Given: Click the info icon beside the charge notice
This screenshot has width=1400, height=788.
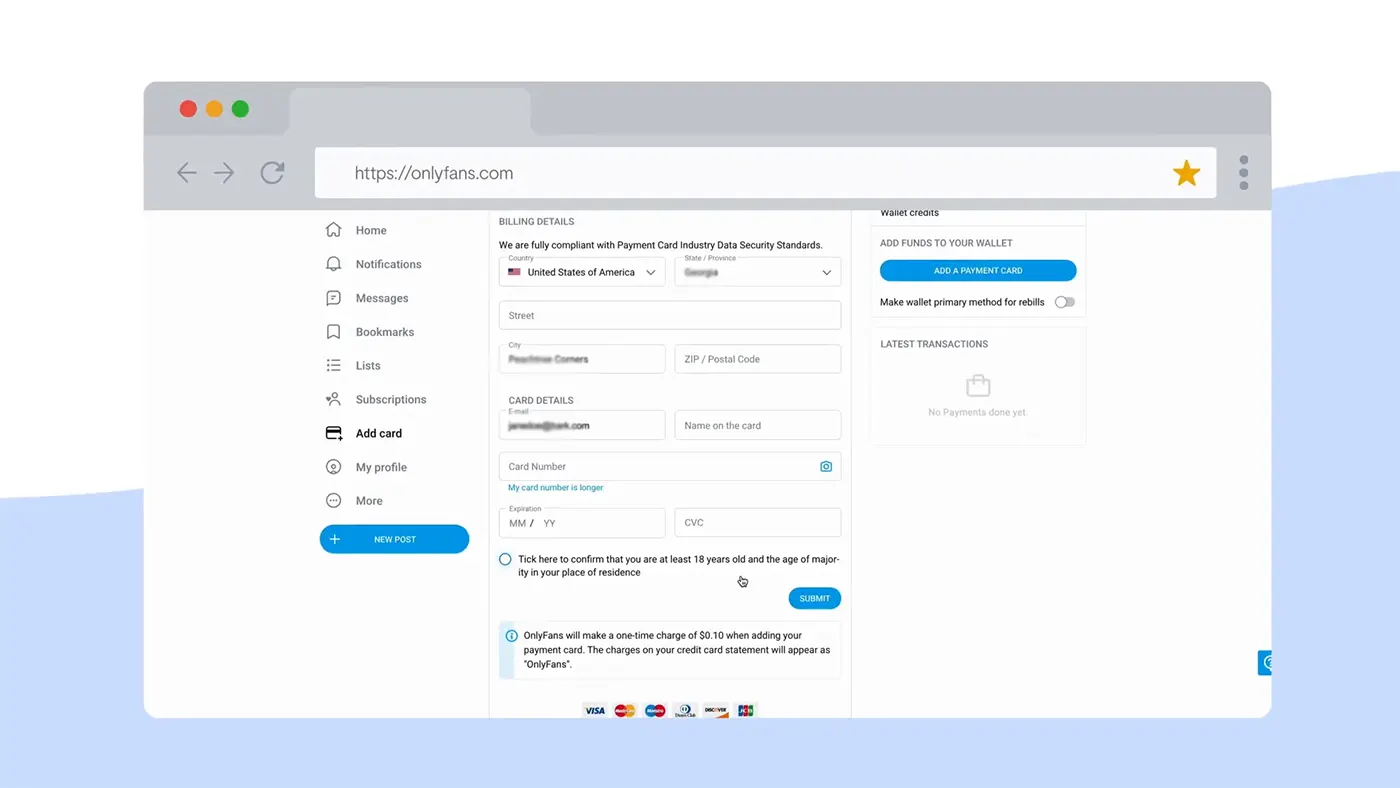Looking at the screenshot, I should pyautogui.click(x=511, y=636).
